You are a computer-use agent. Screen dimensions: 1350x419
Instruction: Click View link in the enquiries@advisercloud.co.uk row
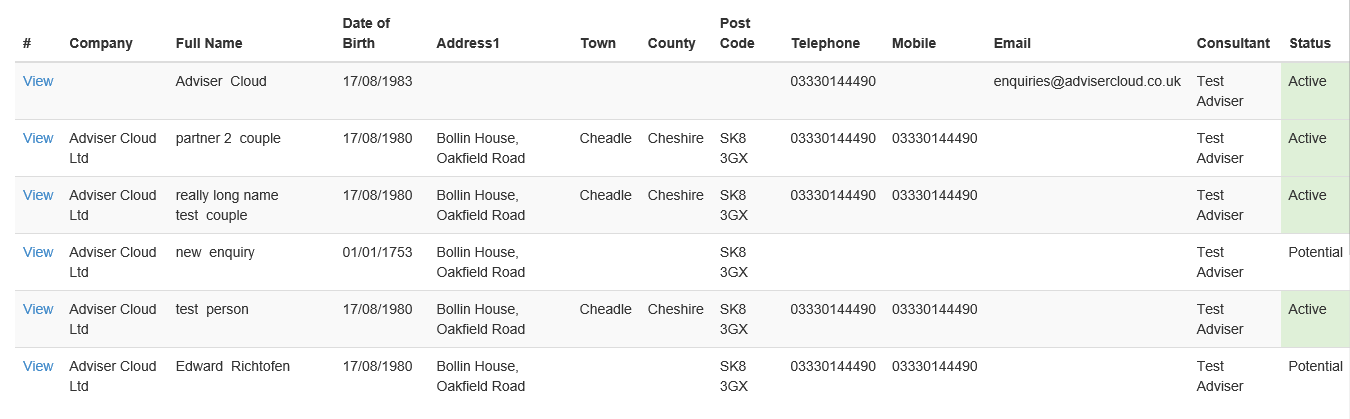click(x=38, y=81)
